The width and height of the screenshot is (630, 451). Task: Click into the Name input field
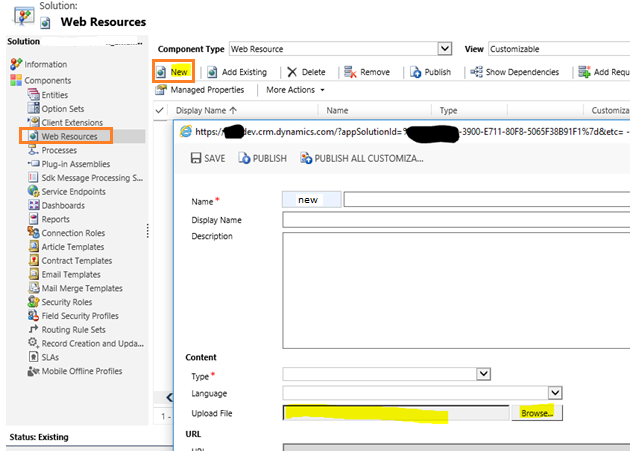tap(487, 199)
